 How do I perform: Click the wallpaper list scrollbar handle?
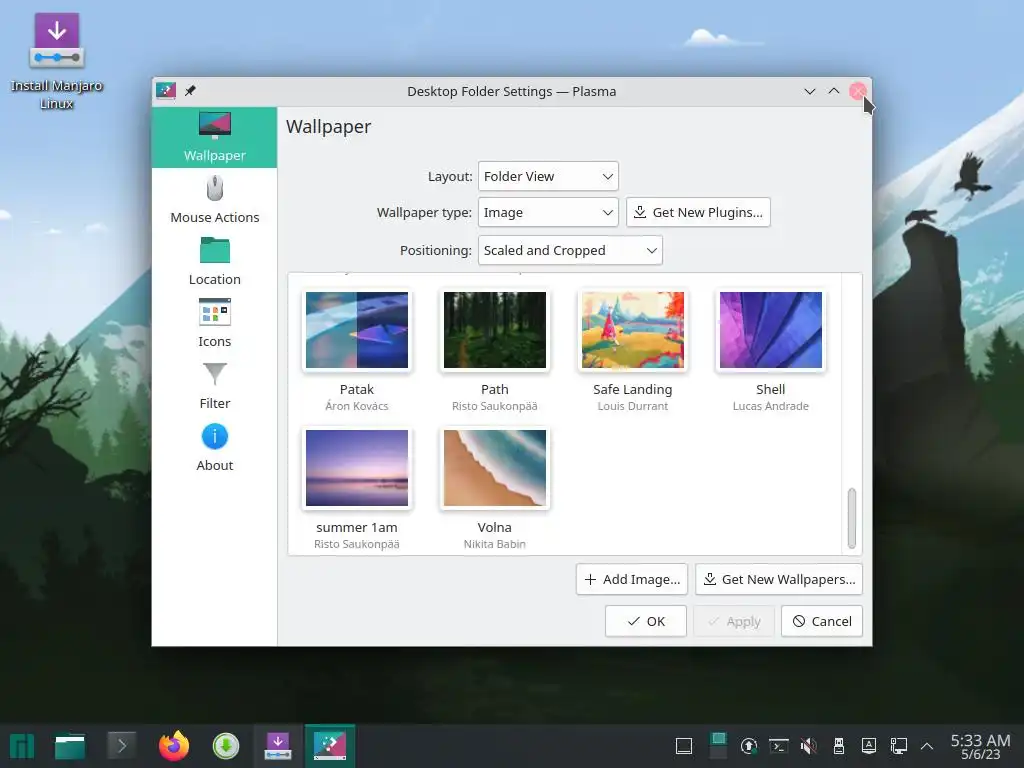852,518
